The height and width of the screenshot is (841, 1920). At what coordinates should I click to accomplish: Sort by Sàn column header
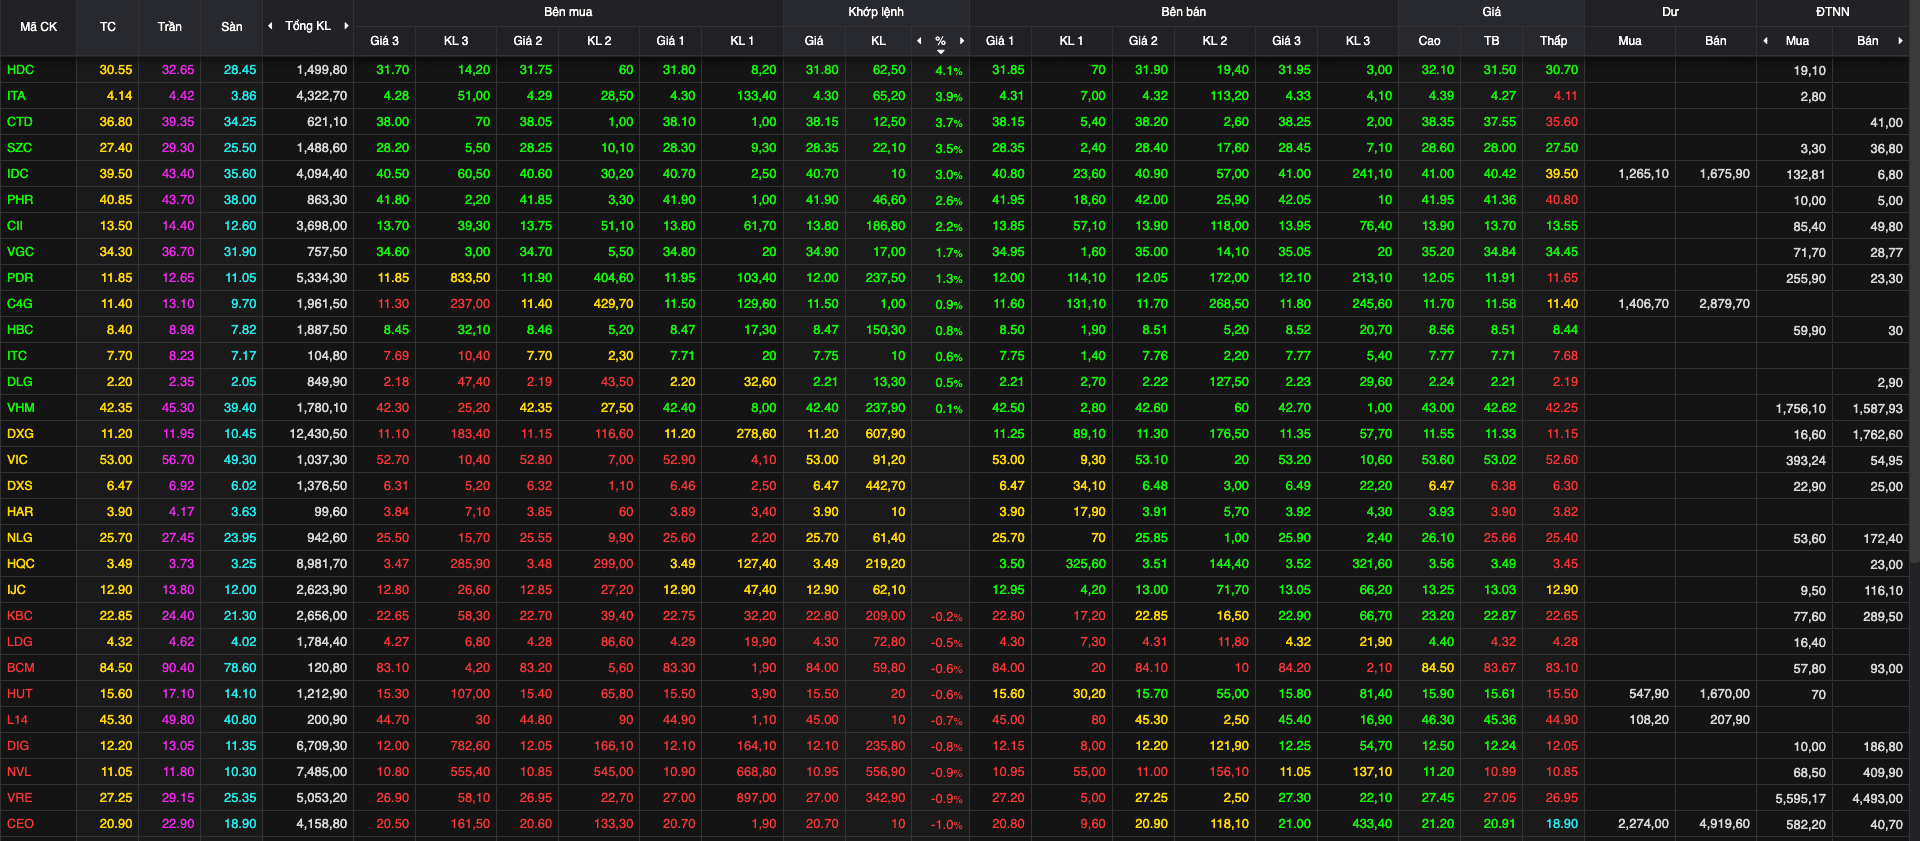232,27
